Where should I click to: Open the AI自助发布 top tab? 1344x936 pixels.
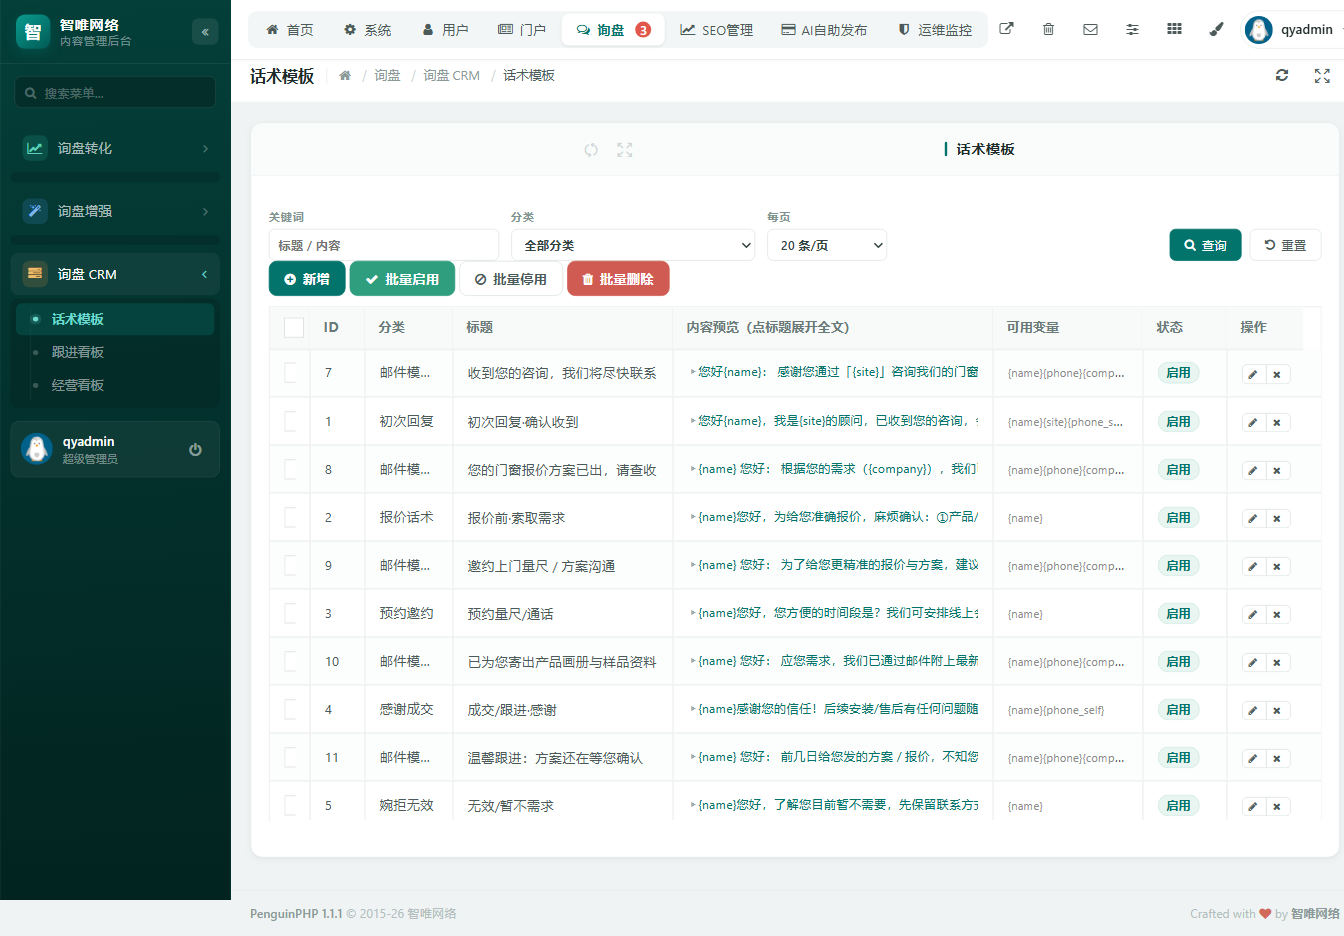point(824,30)
